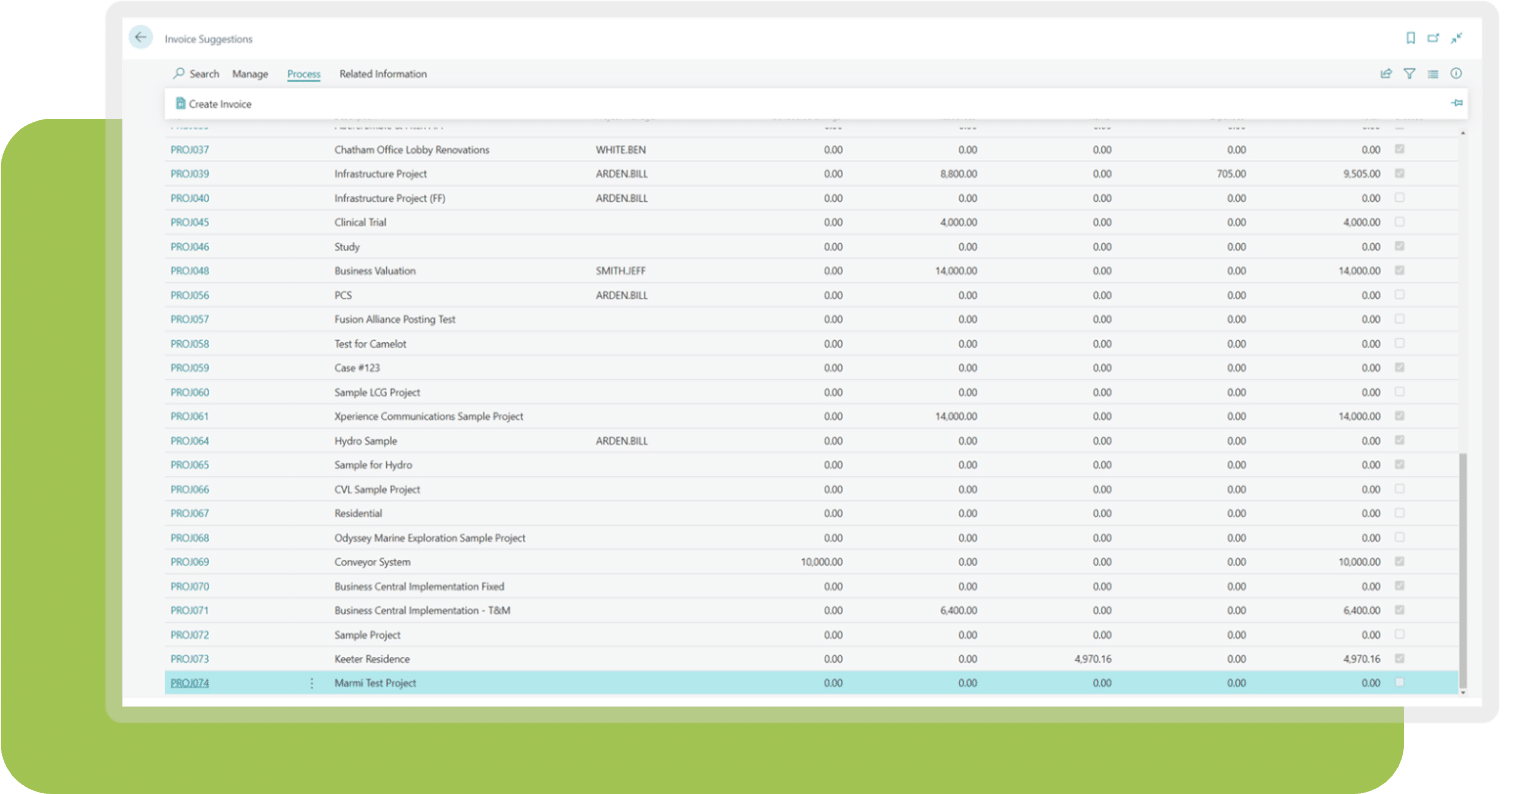Click the 9,505.00 total in PROJ039 row

1362,174
